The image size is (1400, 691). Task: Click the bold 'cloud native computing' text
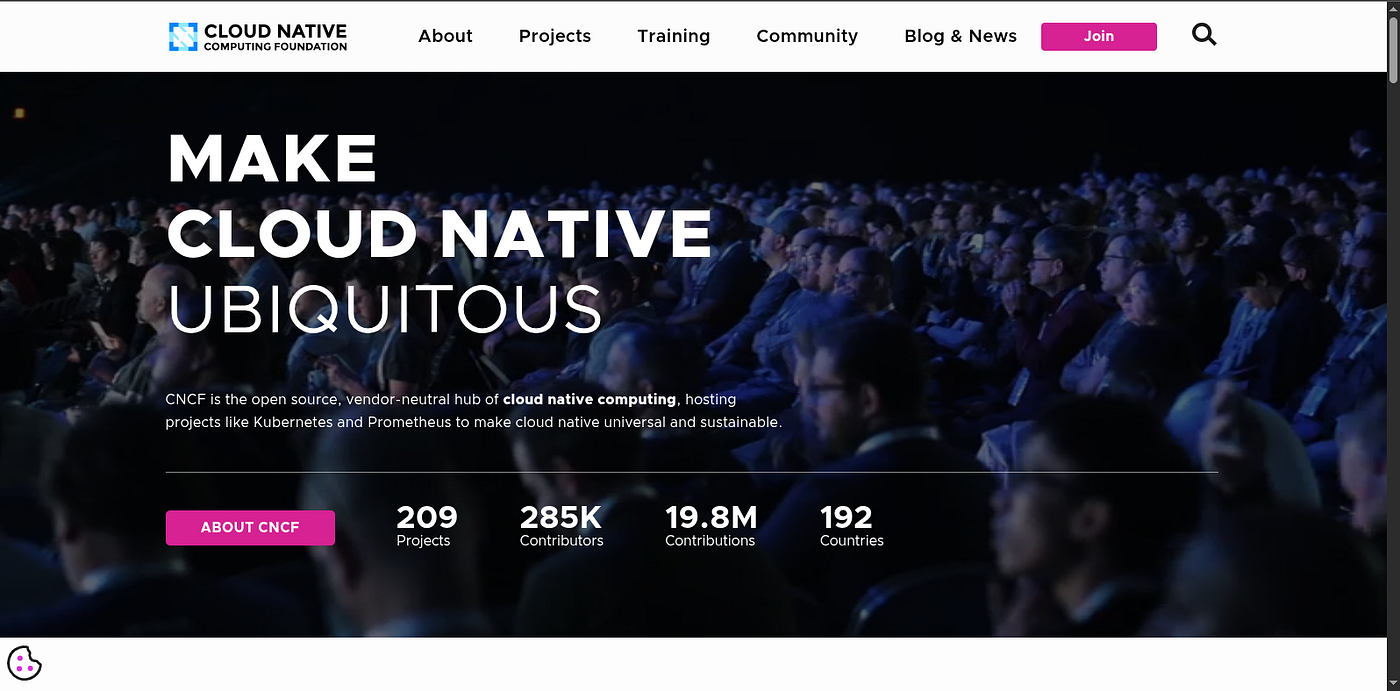[590, 399]
